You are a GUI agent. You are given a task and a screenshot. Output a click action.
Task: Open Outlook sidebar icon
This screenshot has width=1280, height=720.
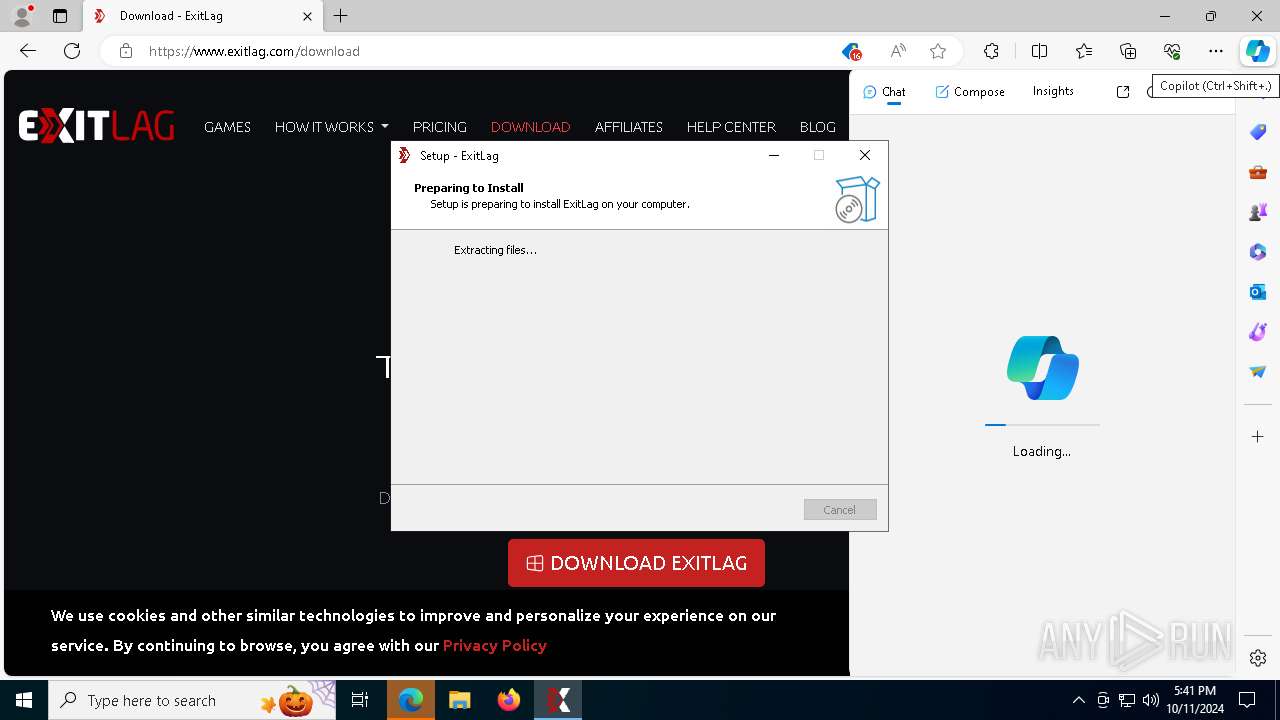tap(1258, 291)
